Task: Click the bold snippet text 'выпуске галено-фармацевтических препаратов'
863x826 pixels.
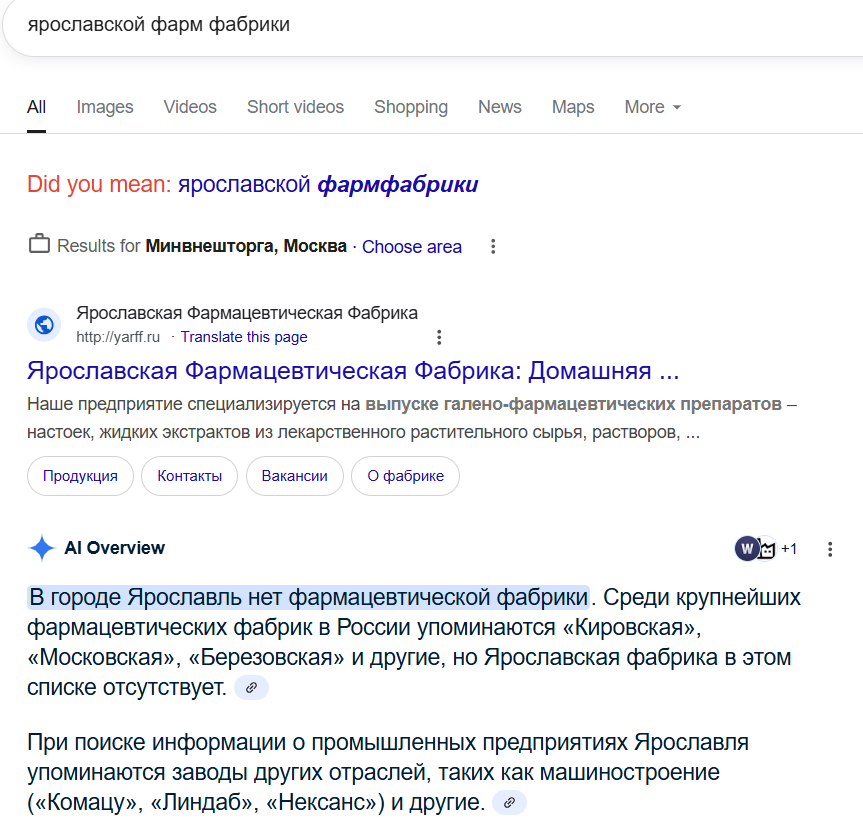Action: coord(573,404)
